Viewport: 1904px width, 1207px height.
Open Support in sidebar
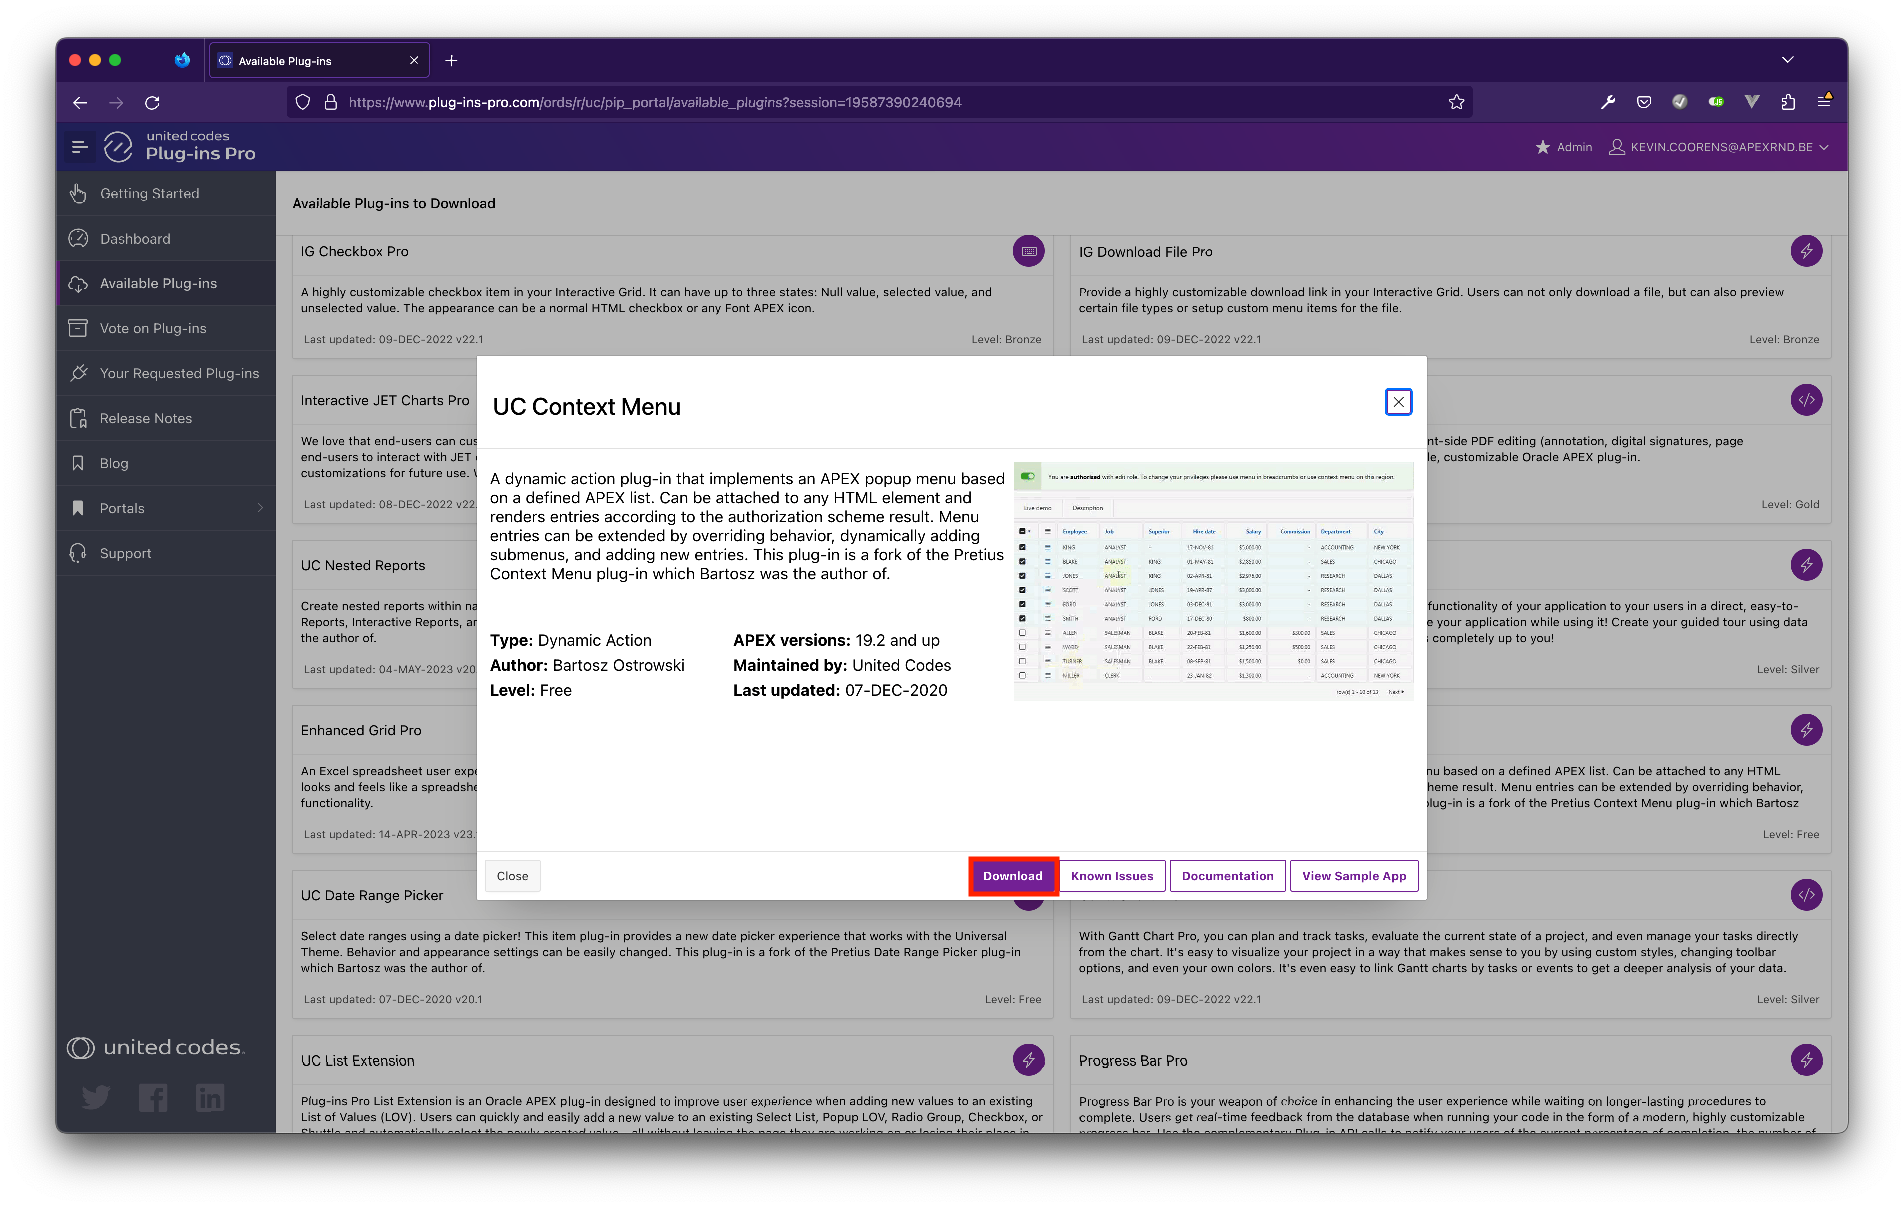coord(166,553)
